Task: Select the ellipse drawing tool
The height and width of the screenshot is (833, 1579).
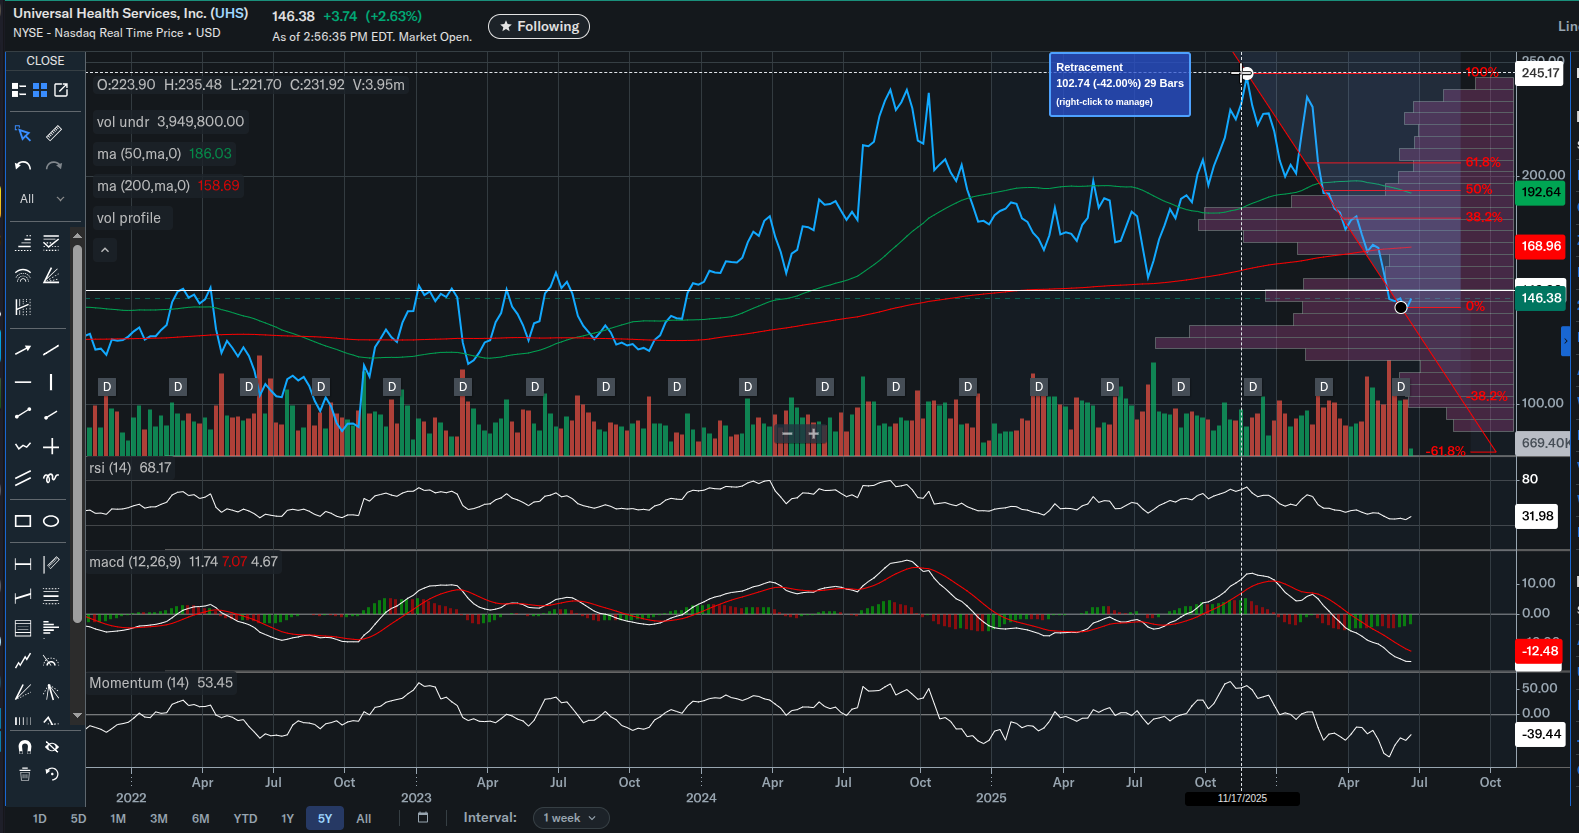Action: pyautogui.click(x=51, y=521)
